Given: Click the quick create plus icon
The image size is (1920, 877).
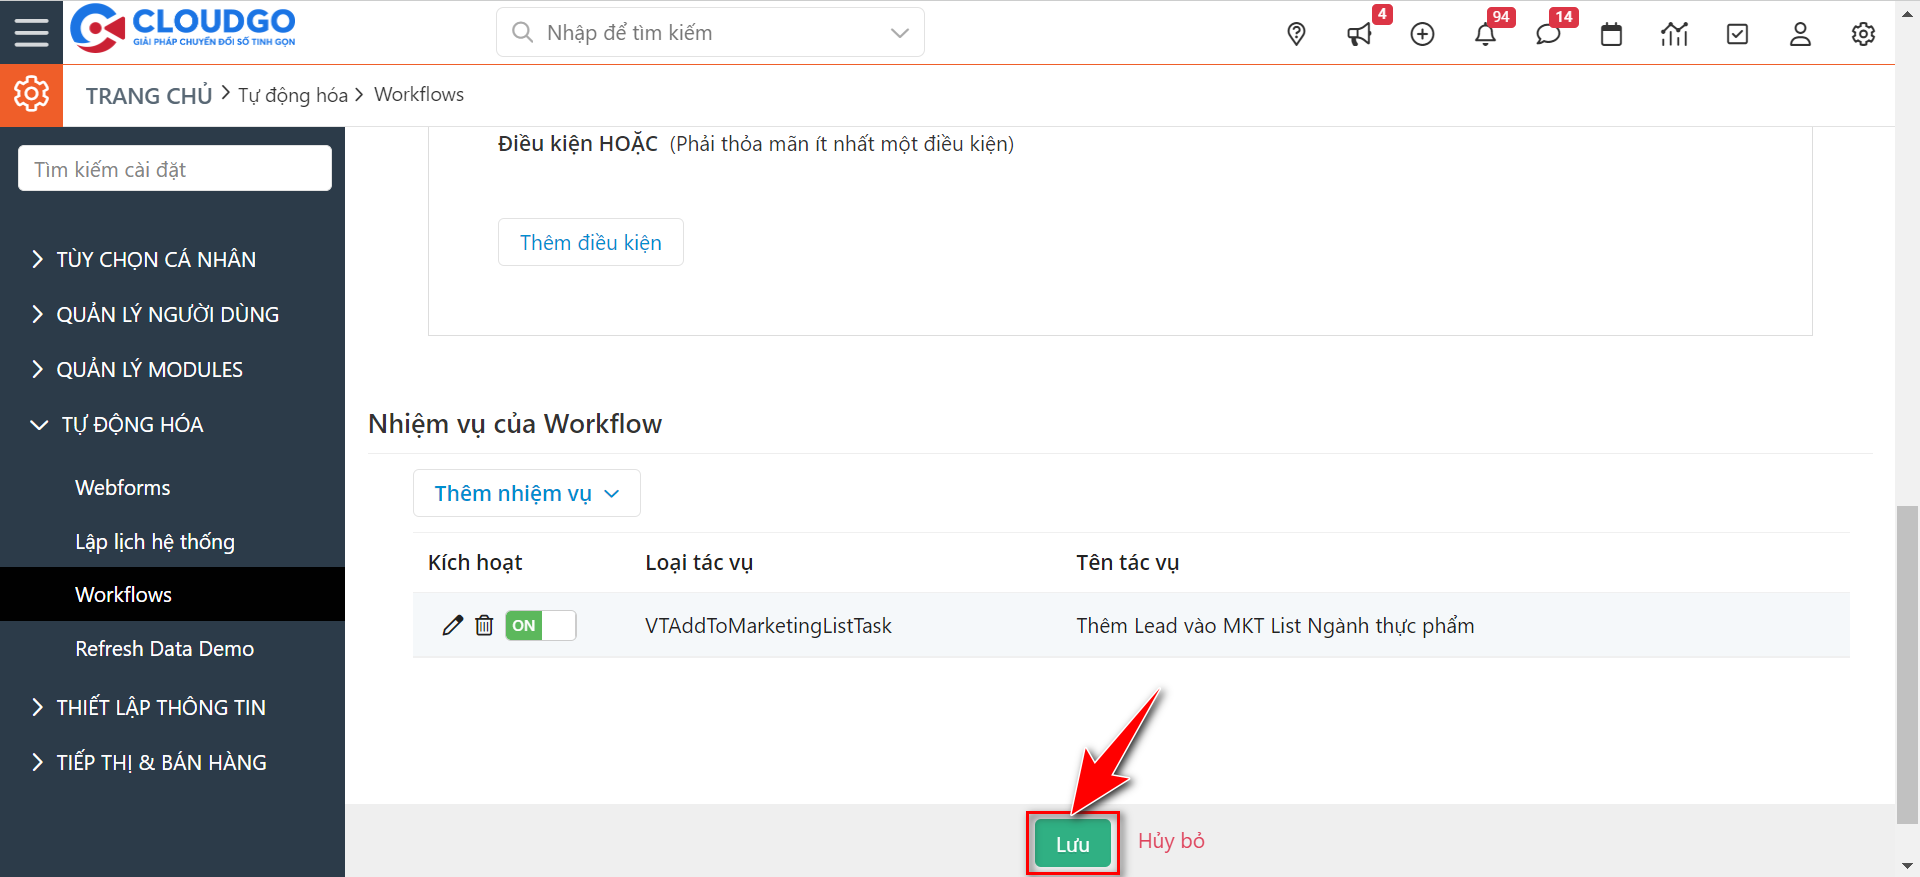Looking at the screenshot, I should (x=1422, y=34).
